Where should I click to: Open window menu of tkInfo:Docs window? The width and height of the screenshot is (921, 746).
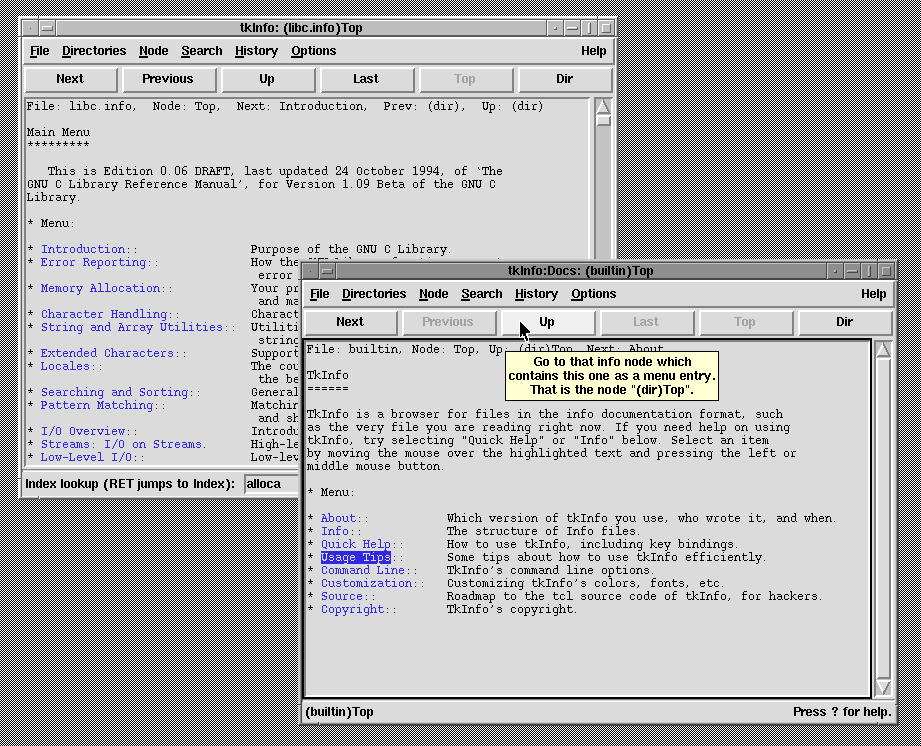327,271
